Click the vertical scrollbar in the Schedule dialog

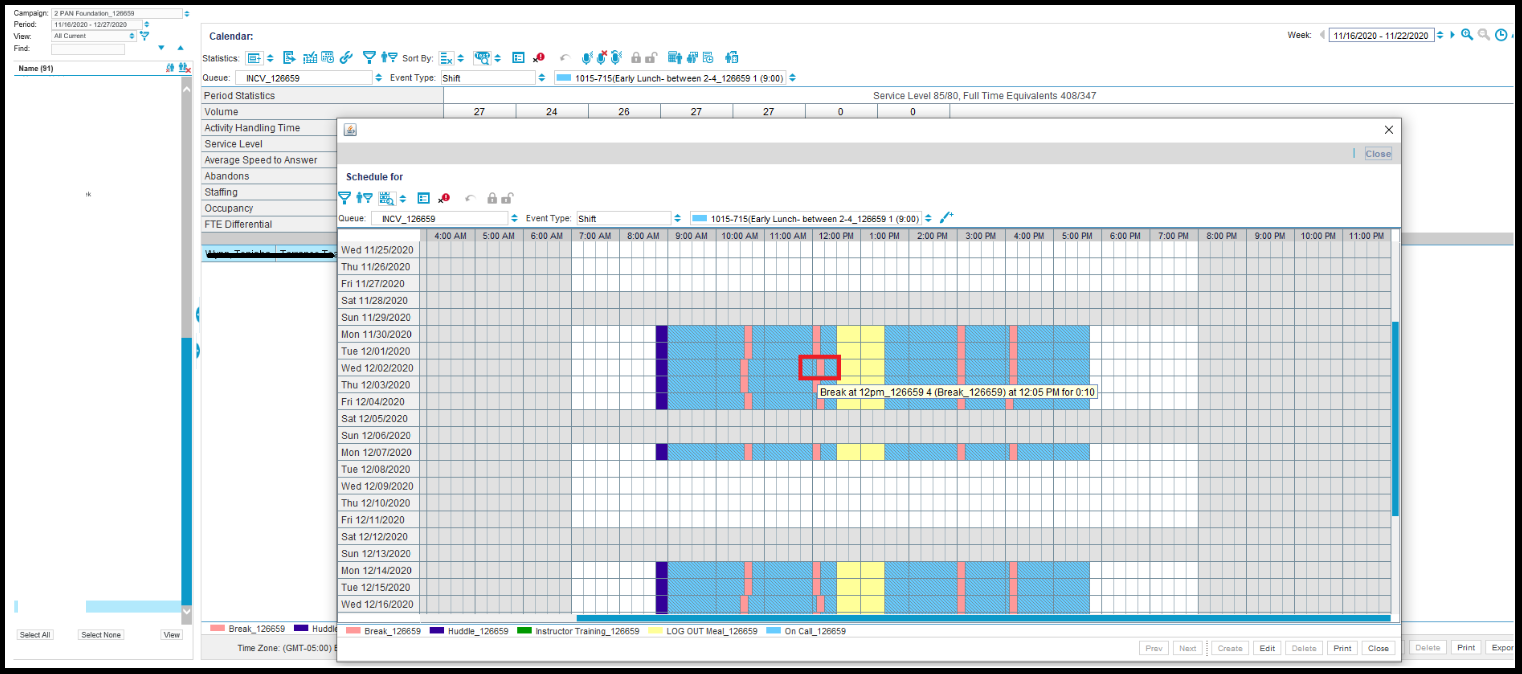click(x=1395, y=419)
